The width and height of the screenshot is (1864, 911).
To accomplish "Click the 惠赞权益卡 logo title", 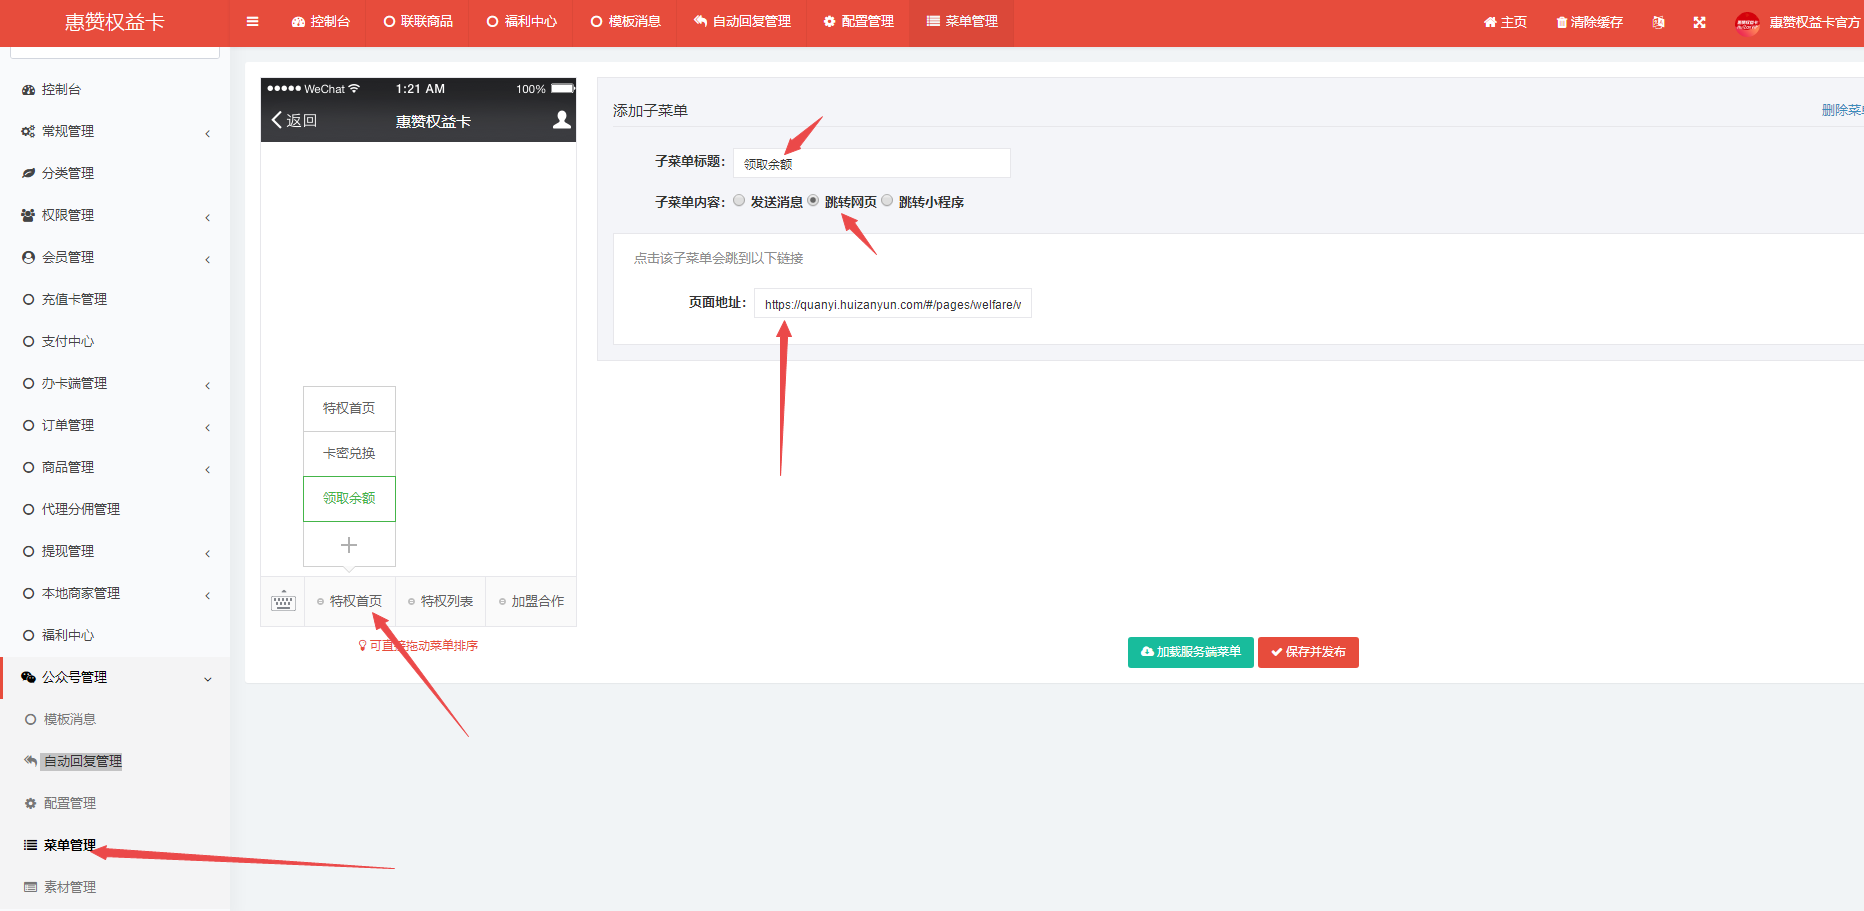I will pyautogui.click(x=115, y=22).
